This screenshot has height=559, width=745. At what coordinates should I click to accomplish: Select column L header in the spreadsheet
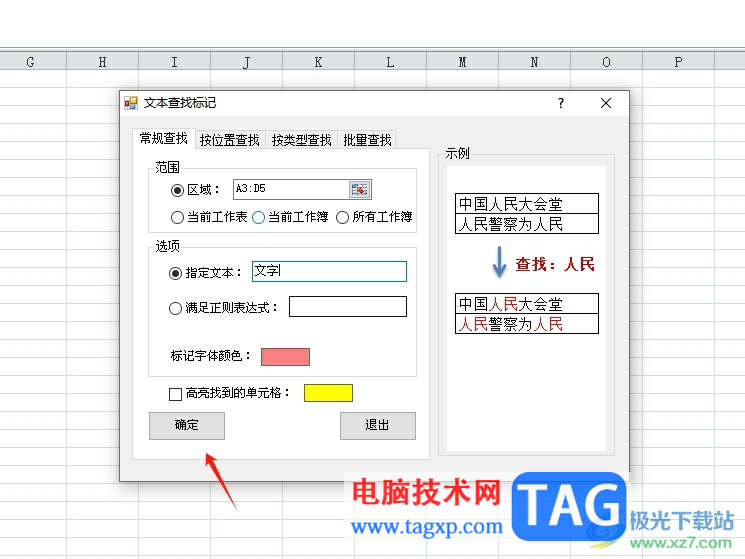click(x=391, y=62)
